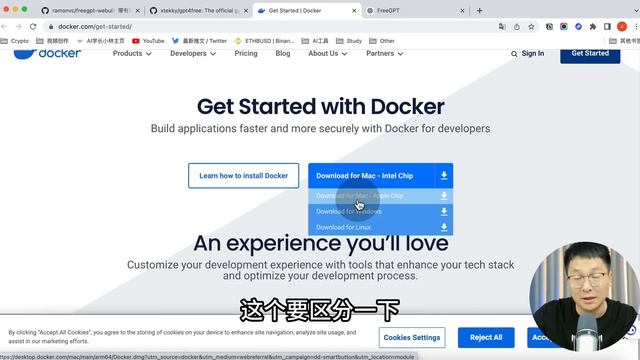Expand the Partners menu
Screen dimensions: 640x360
pyautogui.click(x=384, y=53)
